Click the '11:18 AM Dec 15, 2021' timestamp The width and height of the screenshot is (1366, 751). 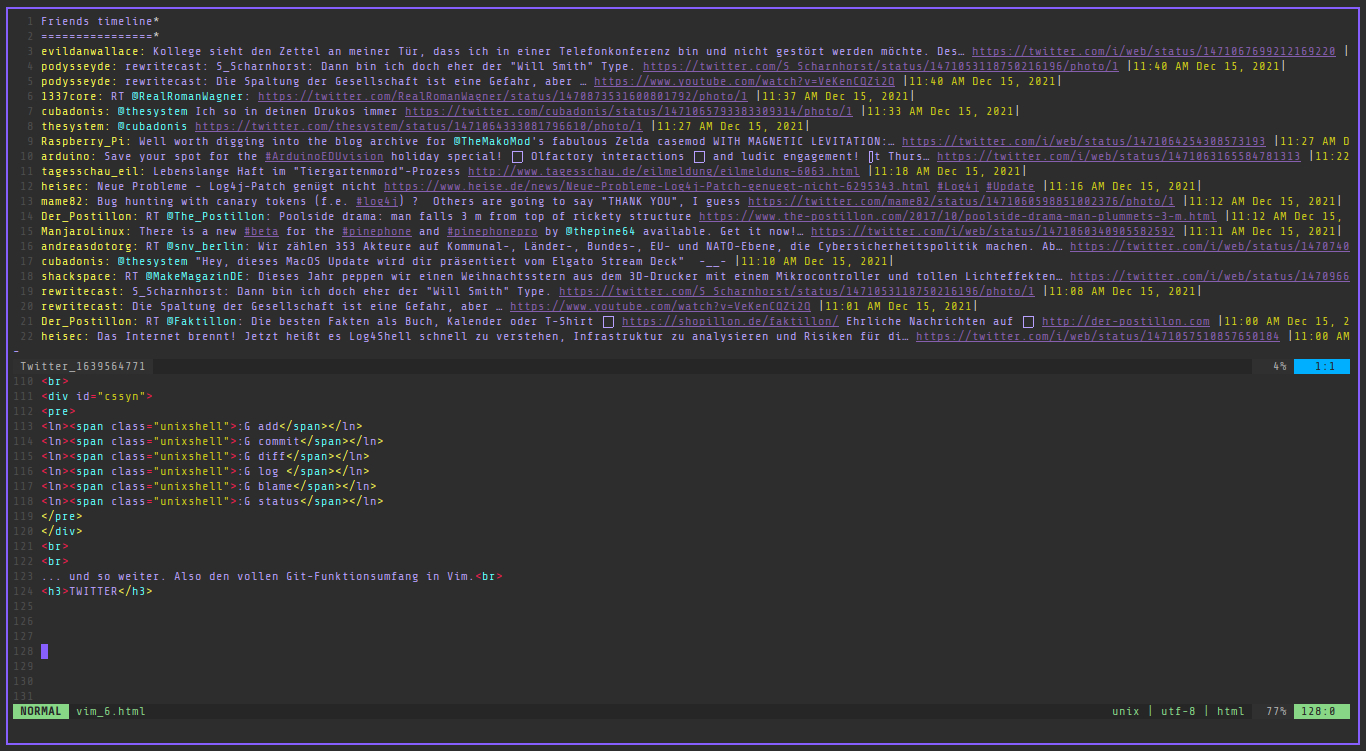pos(947,171)
